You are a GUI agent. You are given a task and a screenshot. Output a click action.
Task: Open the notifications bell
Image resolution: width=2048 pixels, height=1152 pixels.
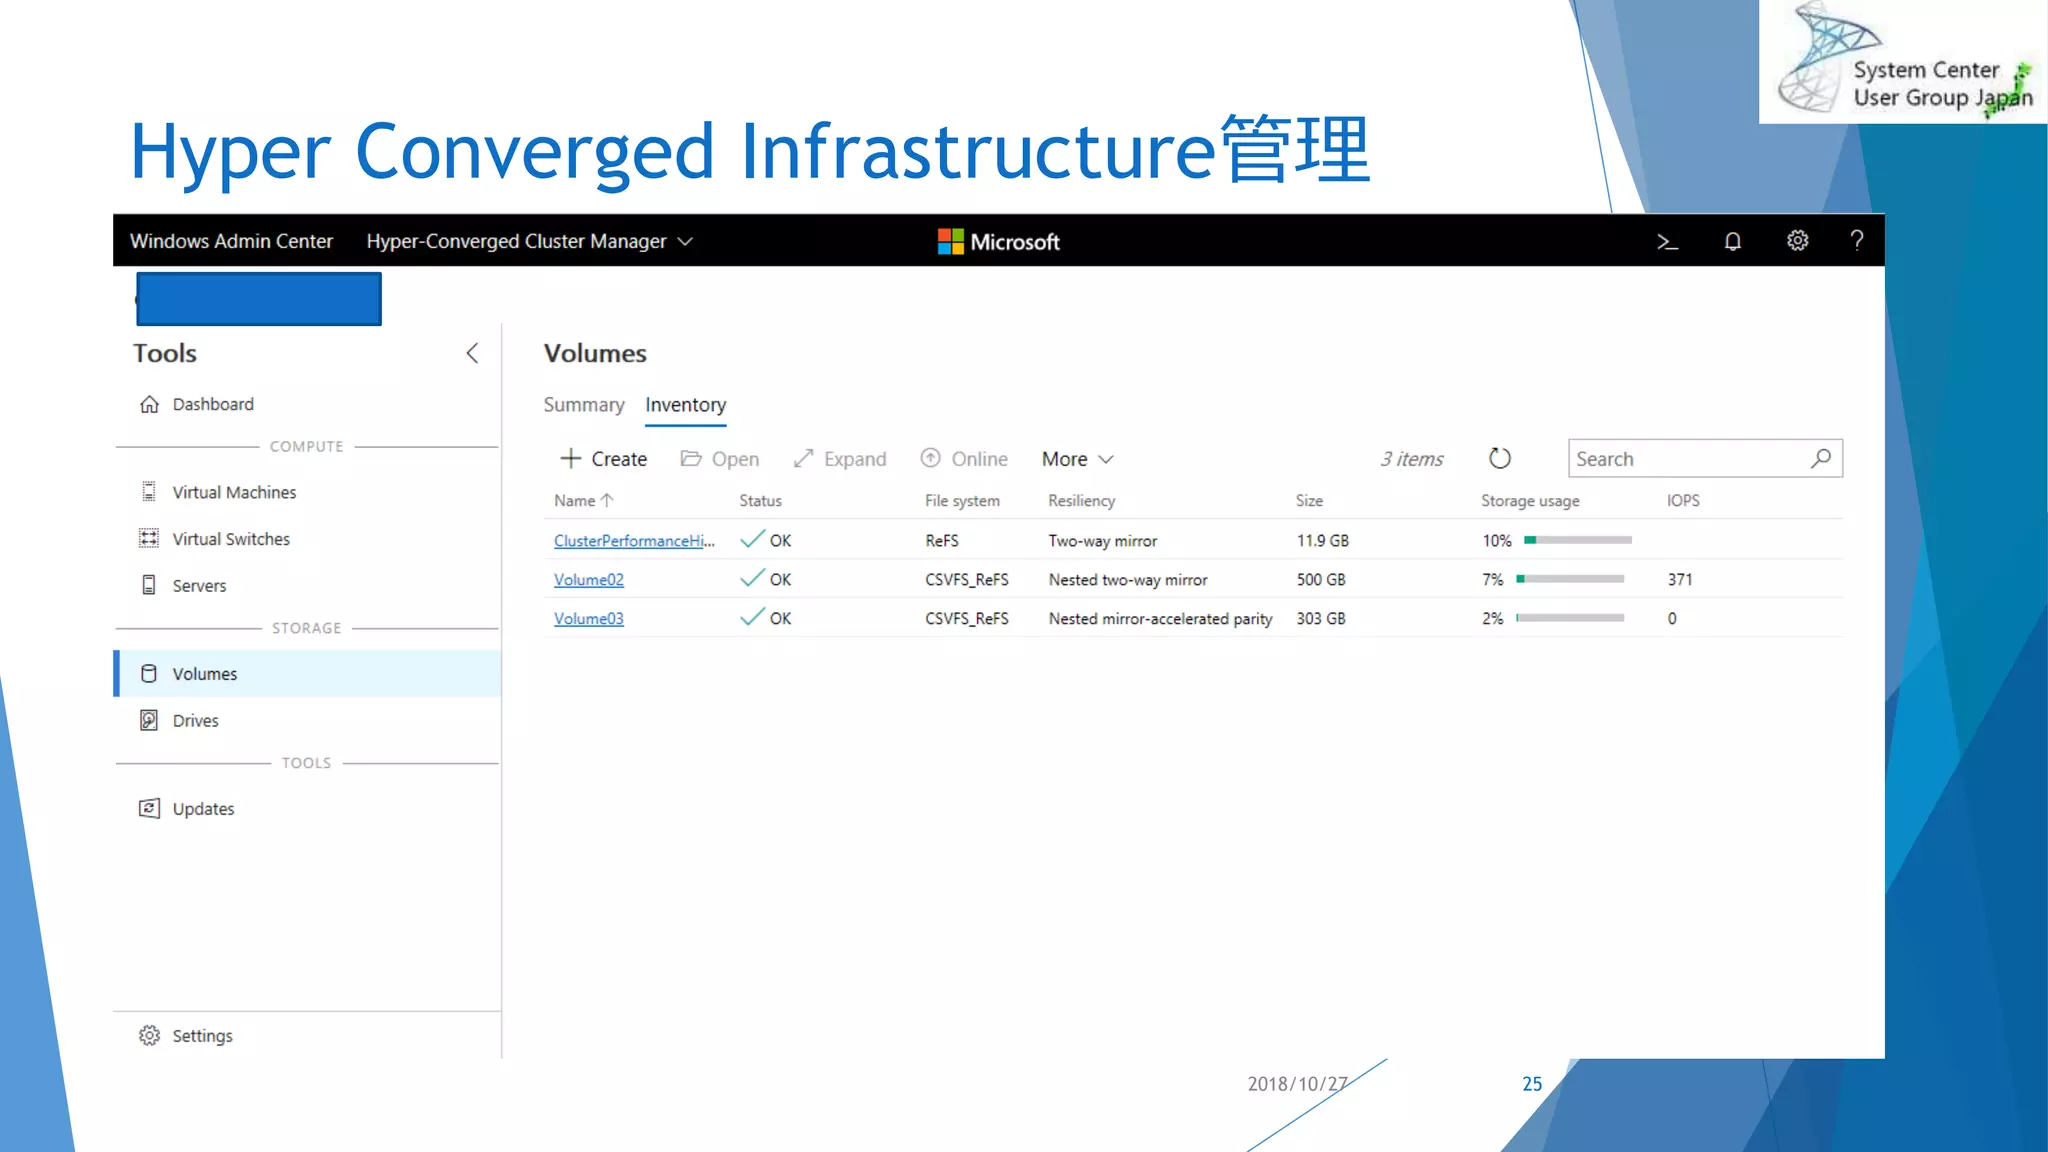[x=1732, y=241]
